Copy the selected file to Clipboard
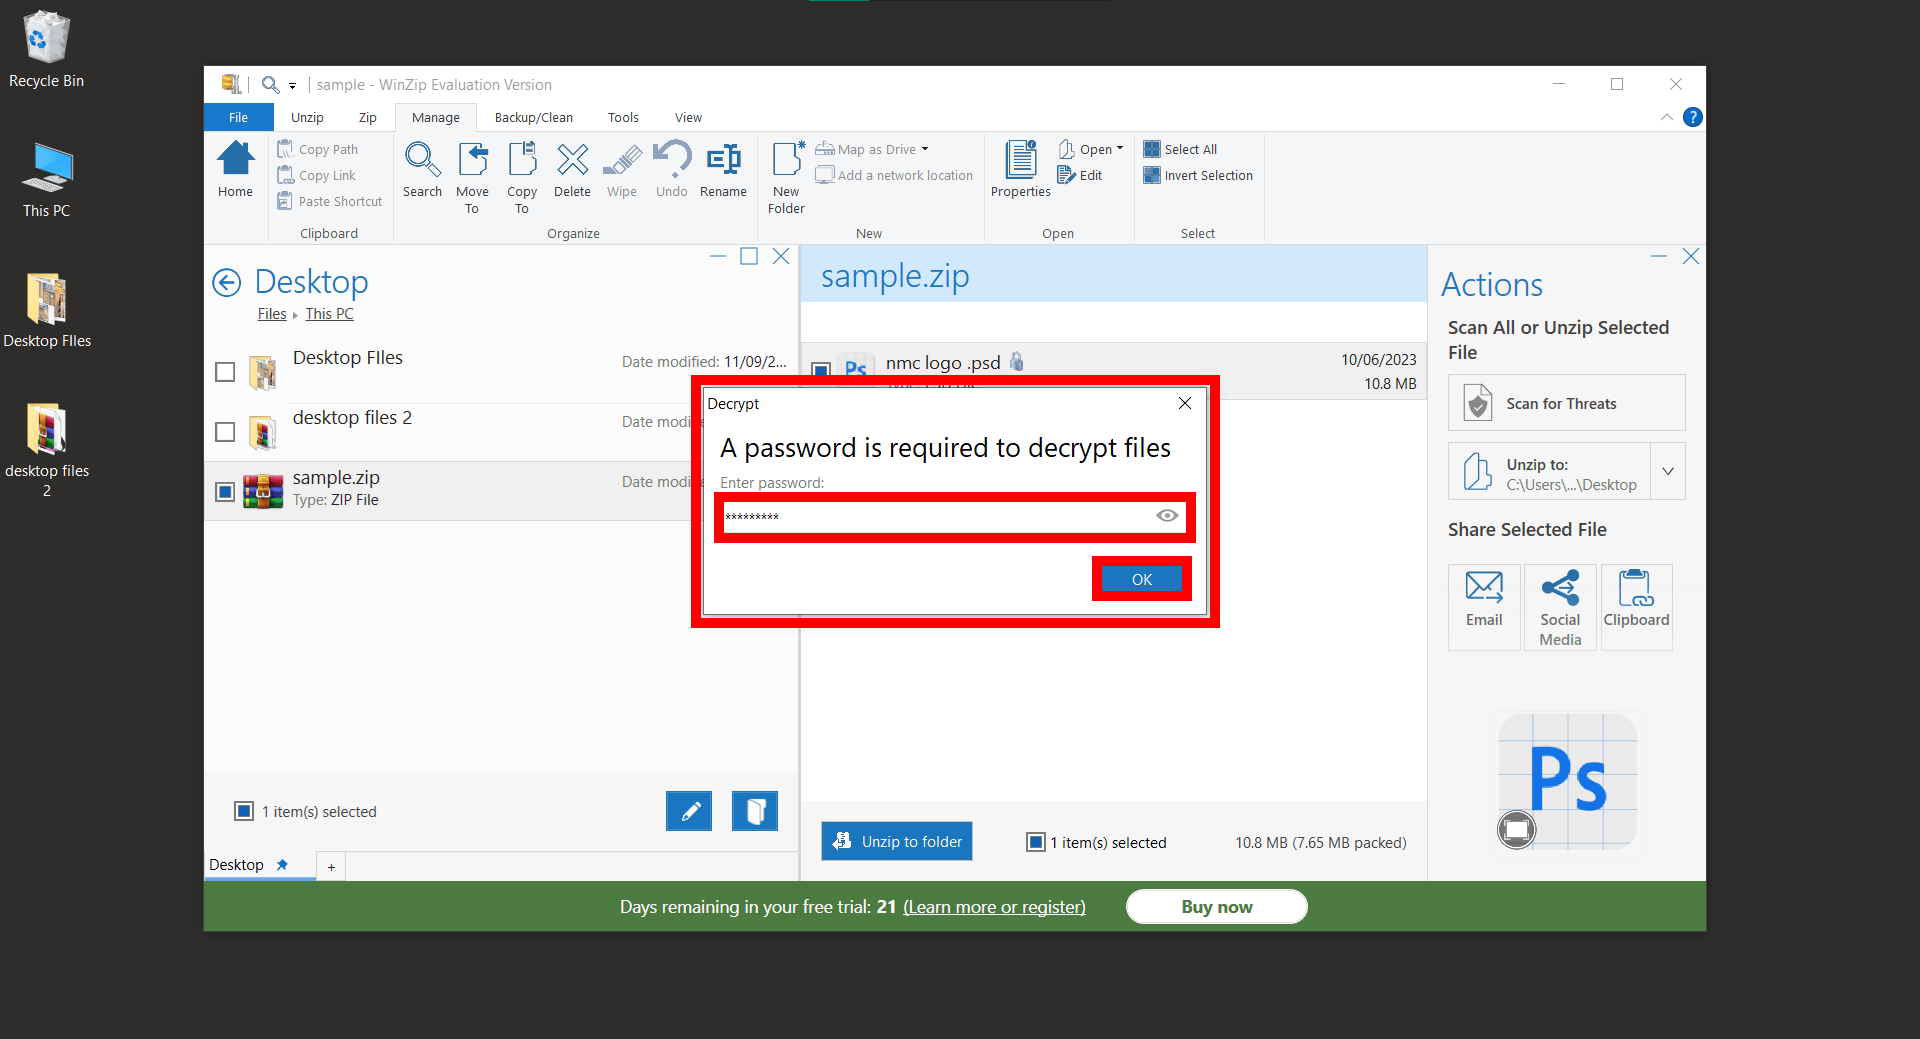The image size is (1920, 1039). [x=1635, y=605]
